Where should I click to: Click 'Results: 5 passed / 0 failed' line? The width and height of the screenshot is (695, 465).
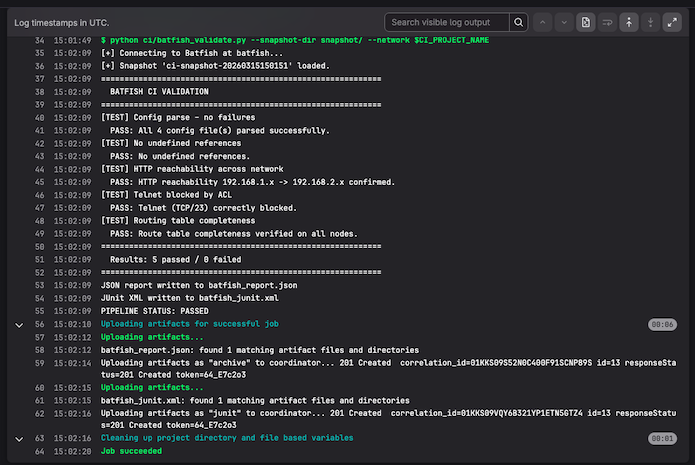[x=176, y=260]
